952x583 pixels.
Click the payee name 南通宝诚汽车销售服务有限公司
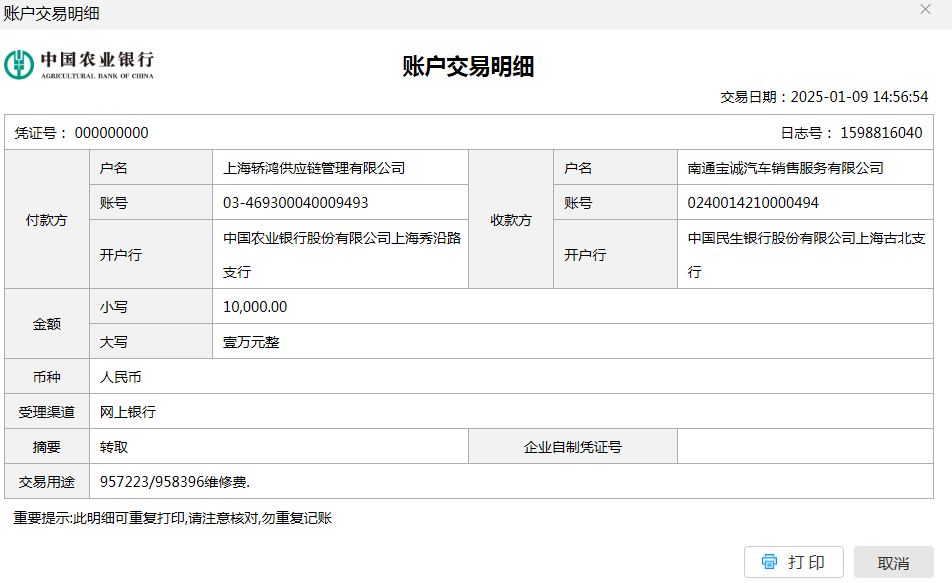pos(785,168)
